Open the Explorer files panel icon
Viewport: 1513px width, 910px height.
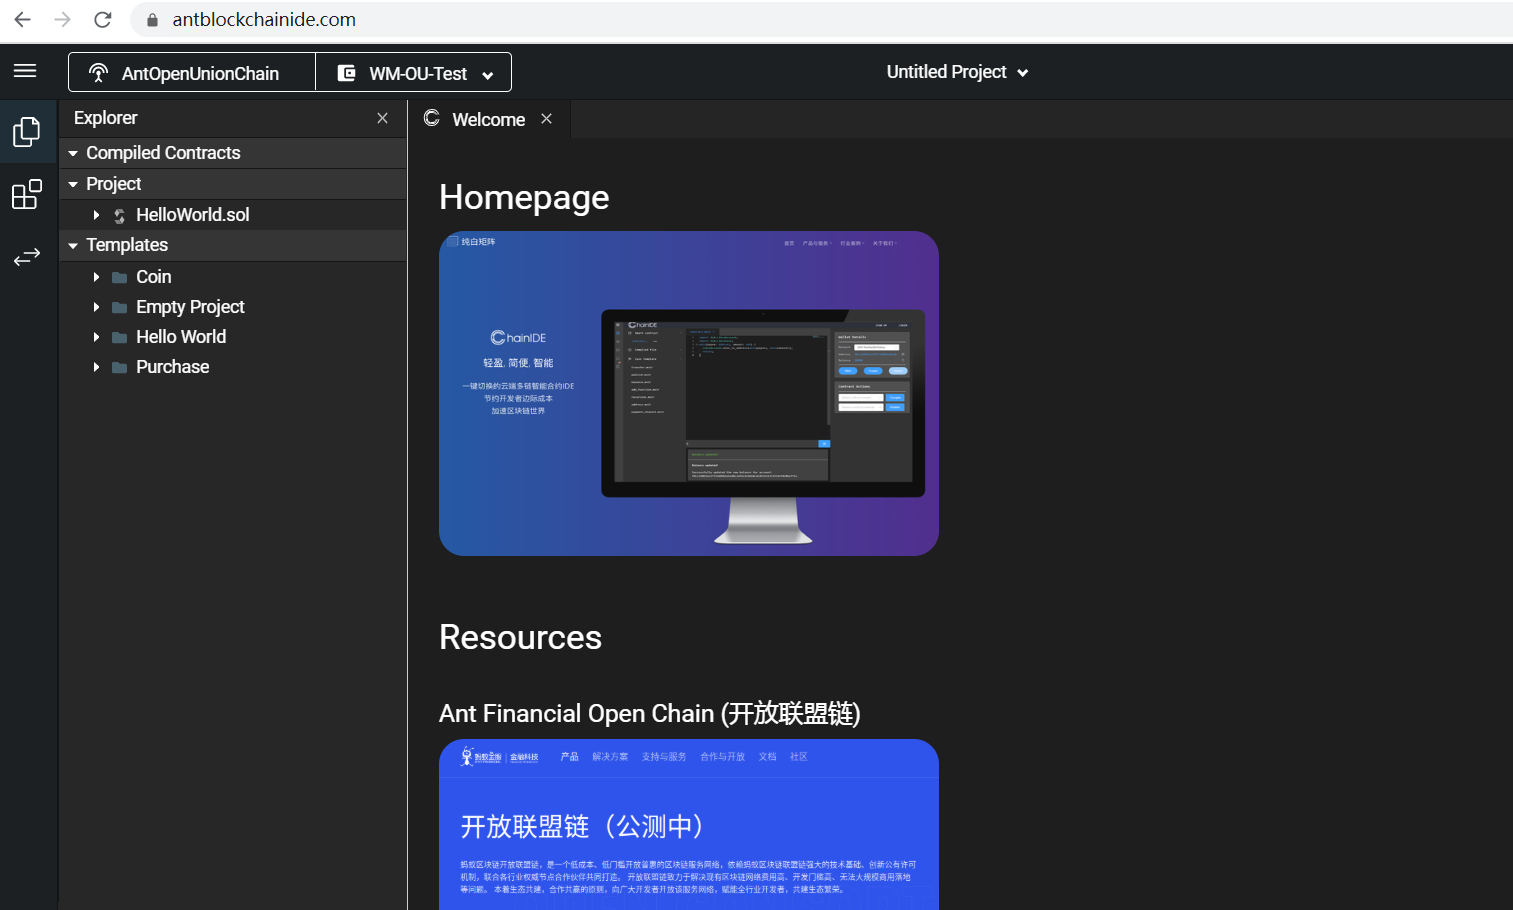[27, 132]
